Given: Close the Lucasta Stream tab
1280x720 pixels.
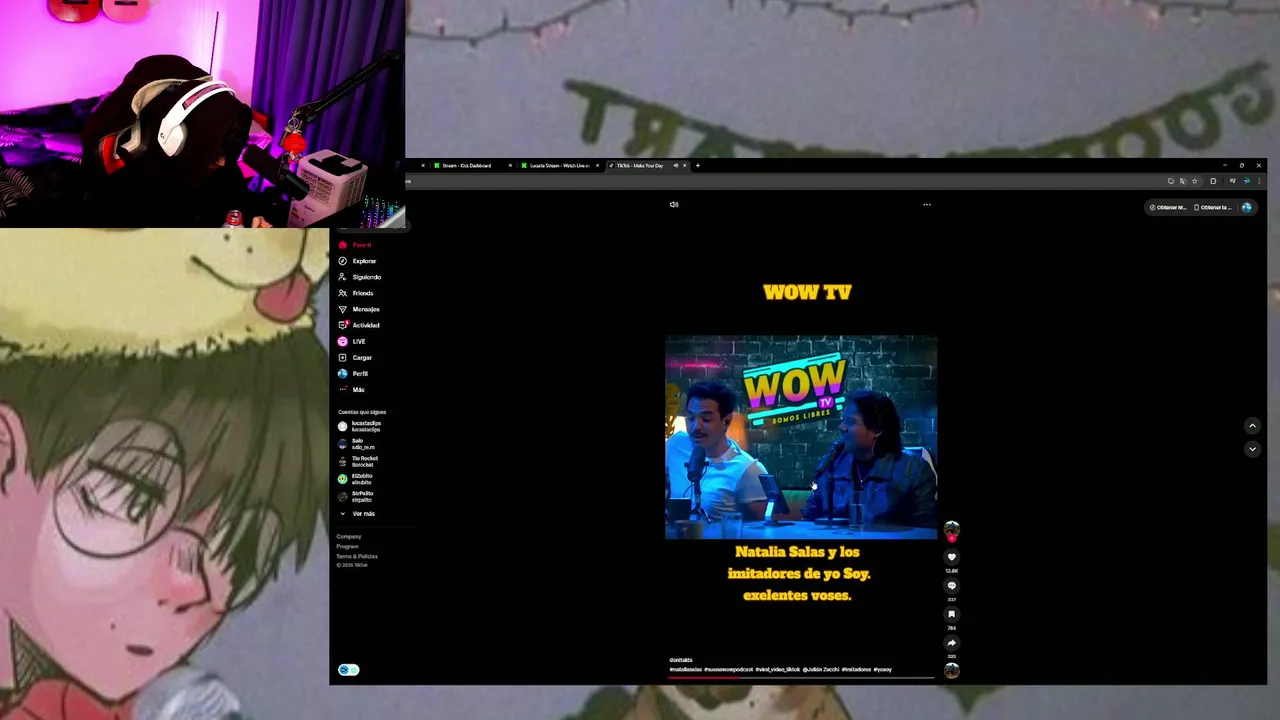Looking at the screenshot, I should tap(597, 166).
